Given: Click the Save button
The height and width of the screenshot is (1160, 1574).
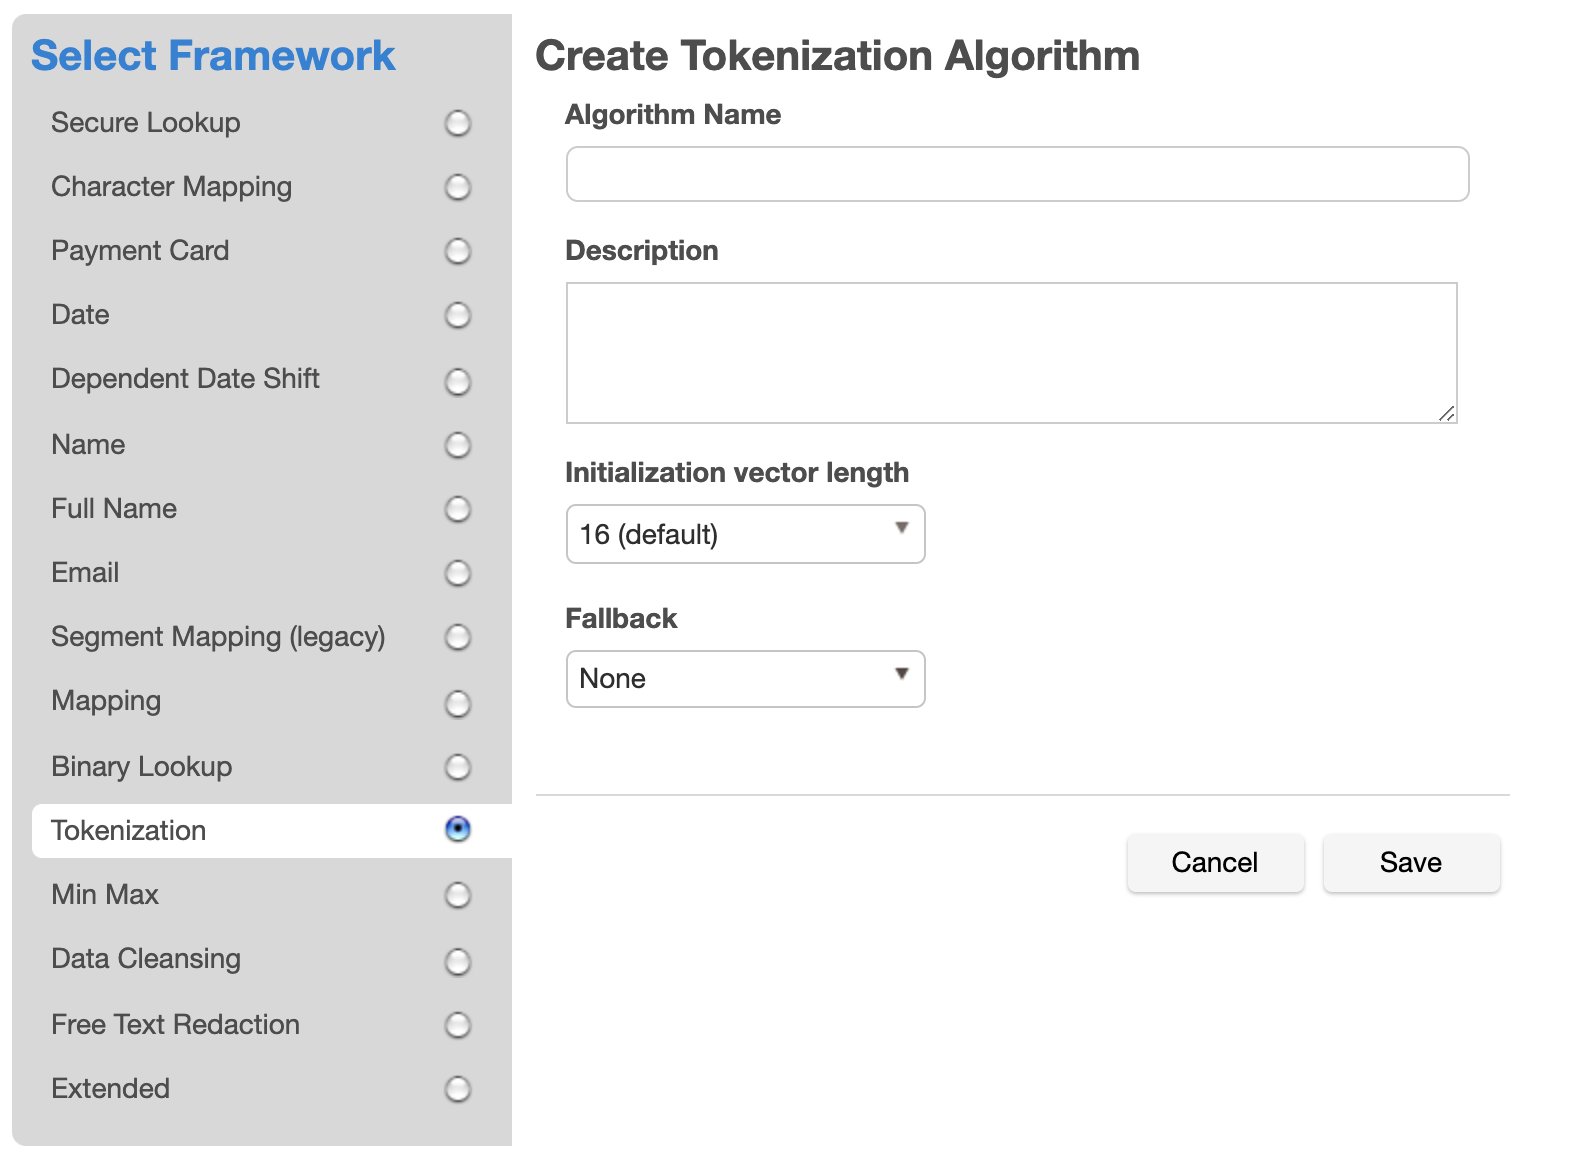Looking at the screenshot, I should pyautogui.click(x=1411, y=862).
